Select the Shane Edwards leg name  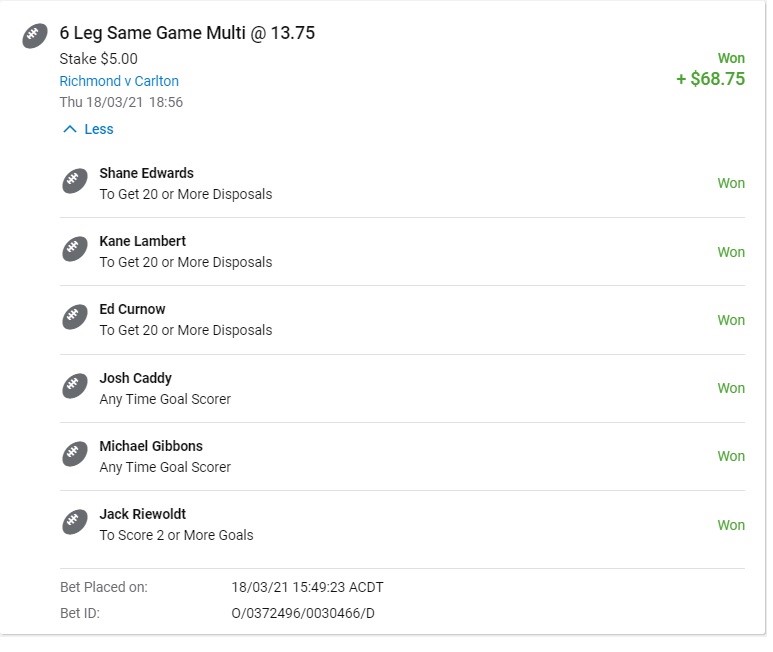[x=146, y=173]
